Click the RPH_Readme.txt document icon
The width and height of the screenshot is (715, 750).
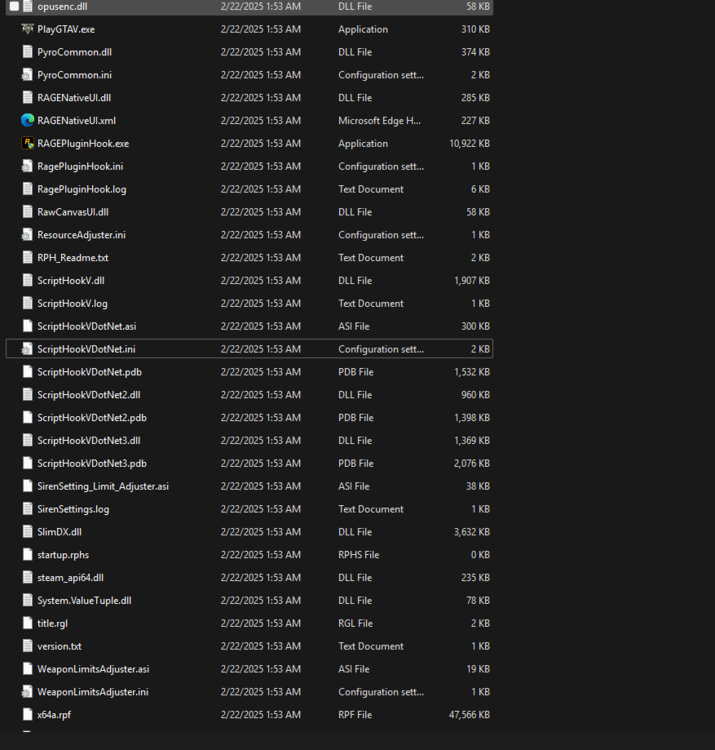point(28,257)
